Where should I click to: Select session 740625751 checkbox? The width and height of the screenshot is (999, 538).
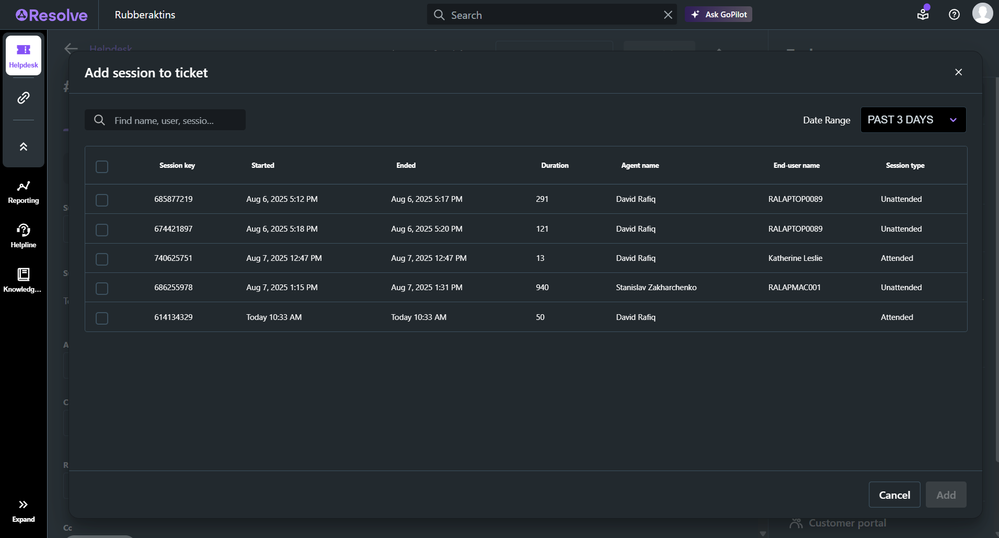[102, 259]
